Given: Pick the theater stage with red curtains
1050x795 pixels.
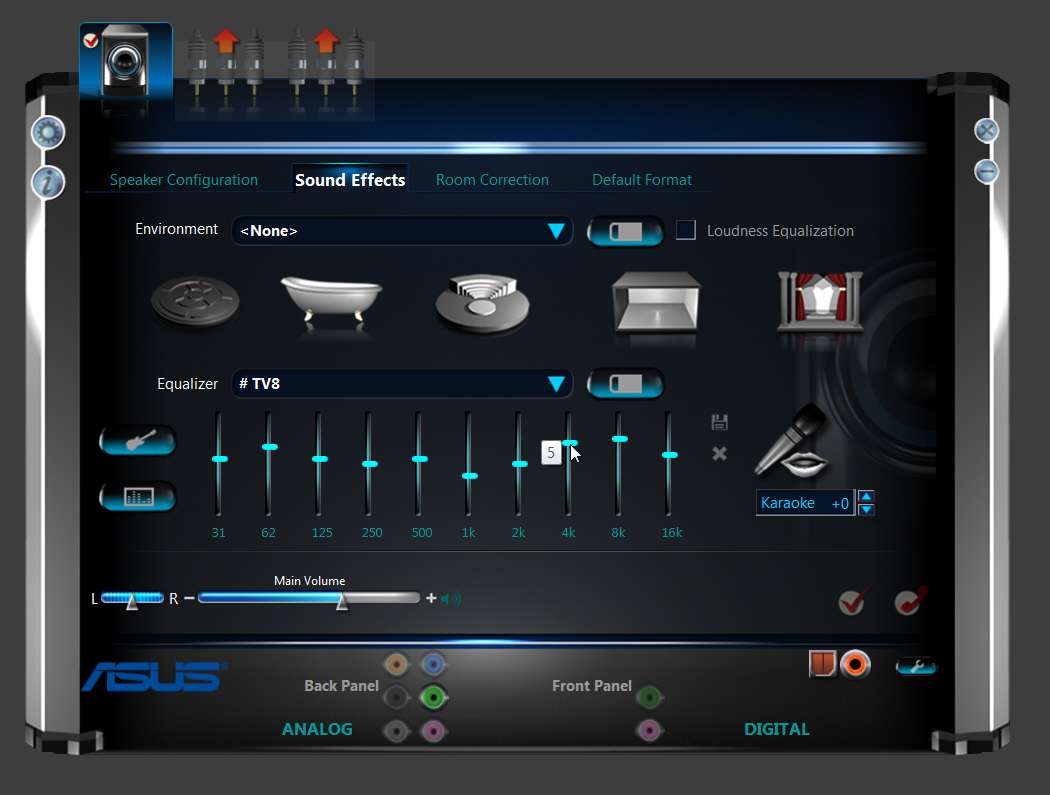Looking at the screenshot, I should point(820,301).
